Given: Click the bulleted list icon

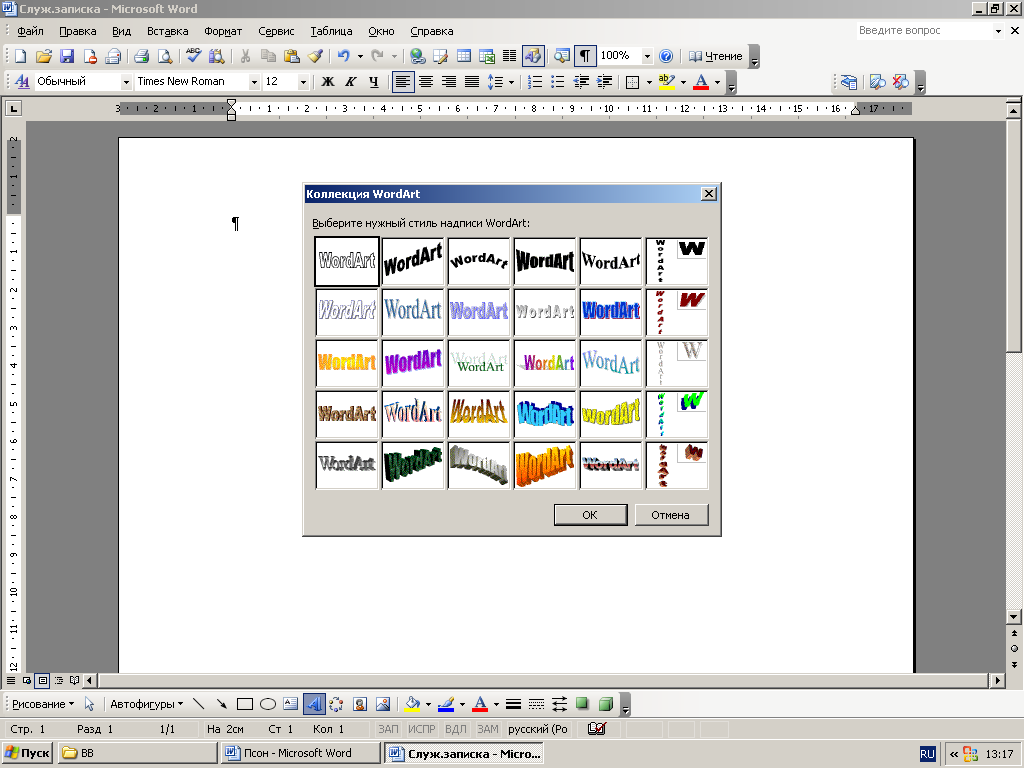Looking at the screenshot, I should pyautogui.click(x=557, y=82).
